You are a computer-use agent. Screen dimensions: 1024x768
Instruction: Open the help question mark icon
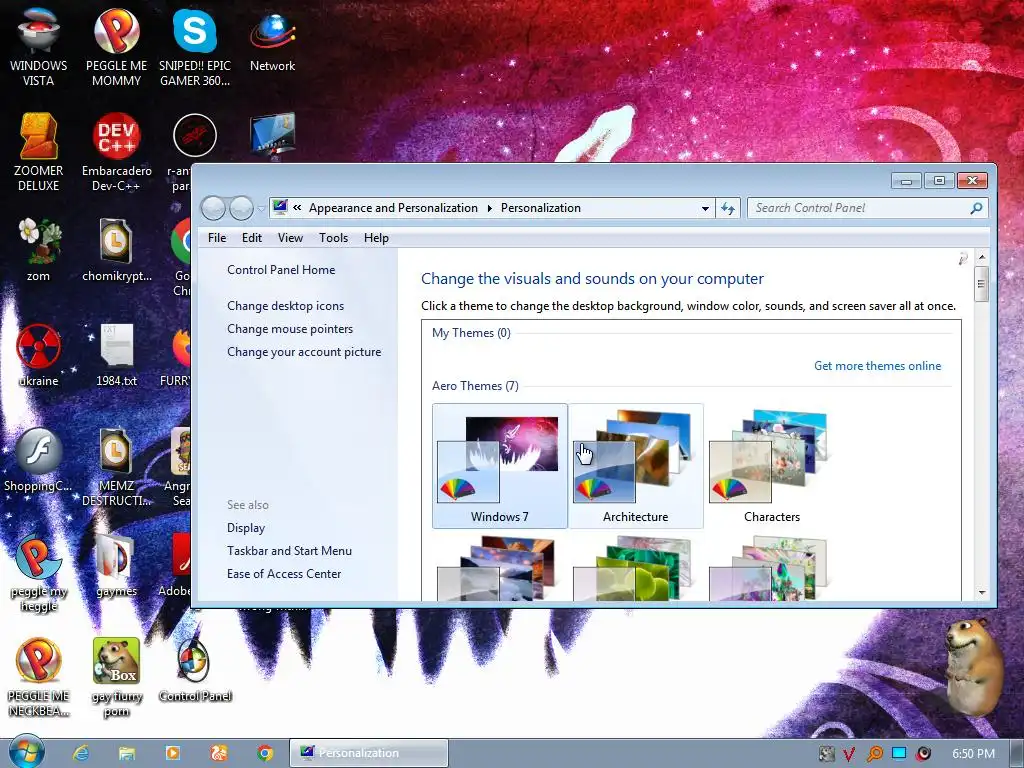tap(963, 259)
